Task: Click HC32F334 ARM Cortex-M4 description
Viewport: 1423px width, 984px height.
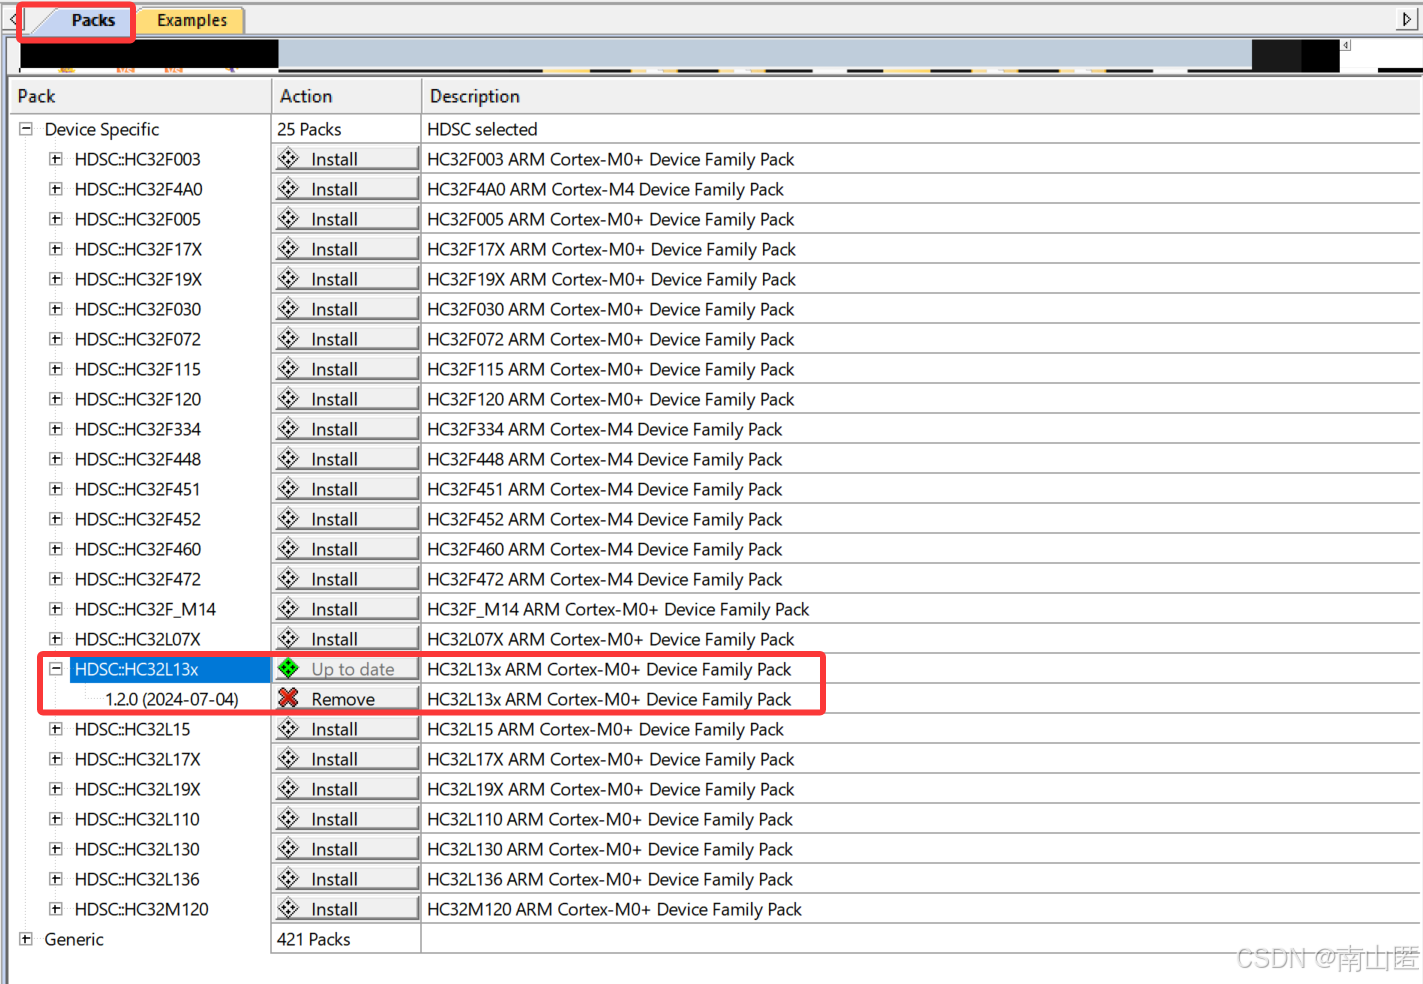Action: [605, 429]
